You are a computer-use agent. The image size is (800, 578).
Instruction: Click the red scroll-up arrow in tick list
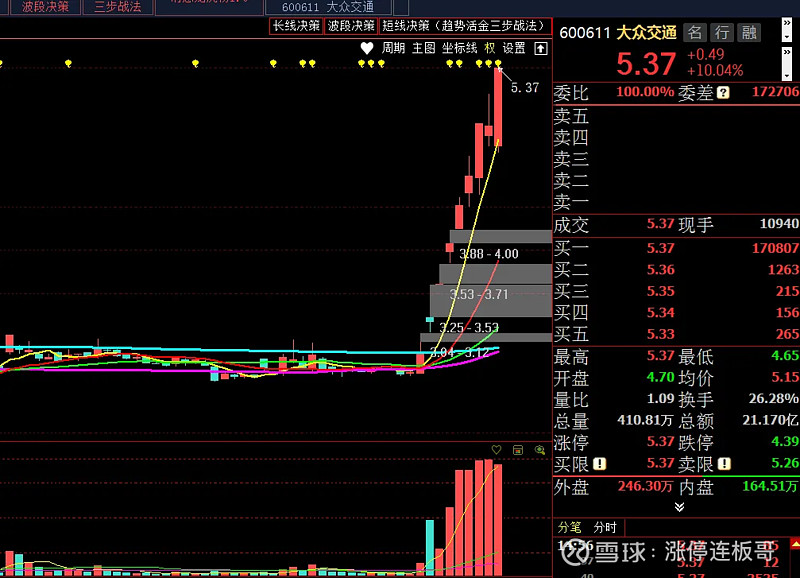795,544
